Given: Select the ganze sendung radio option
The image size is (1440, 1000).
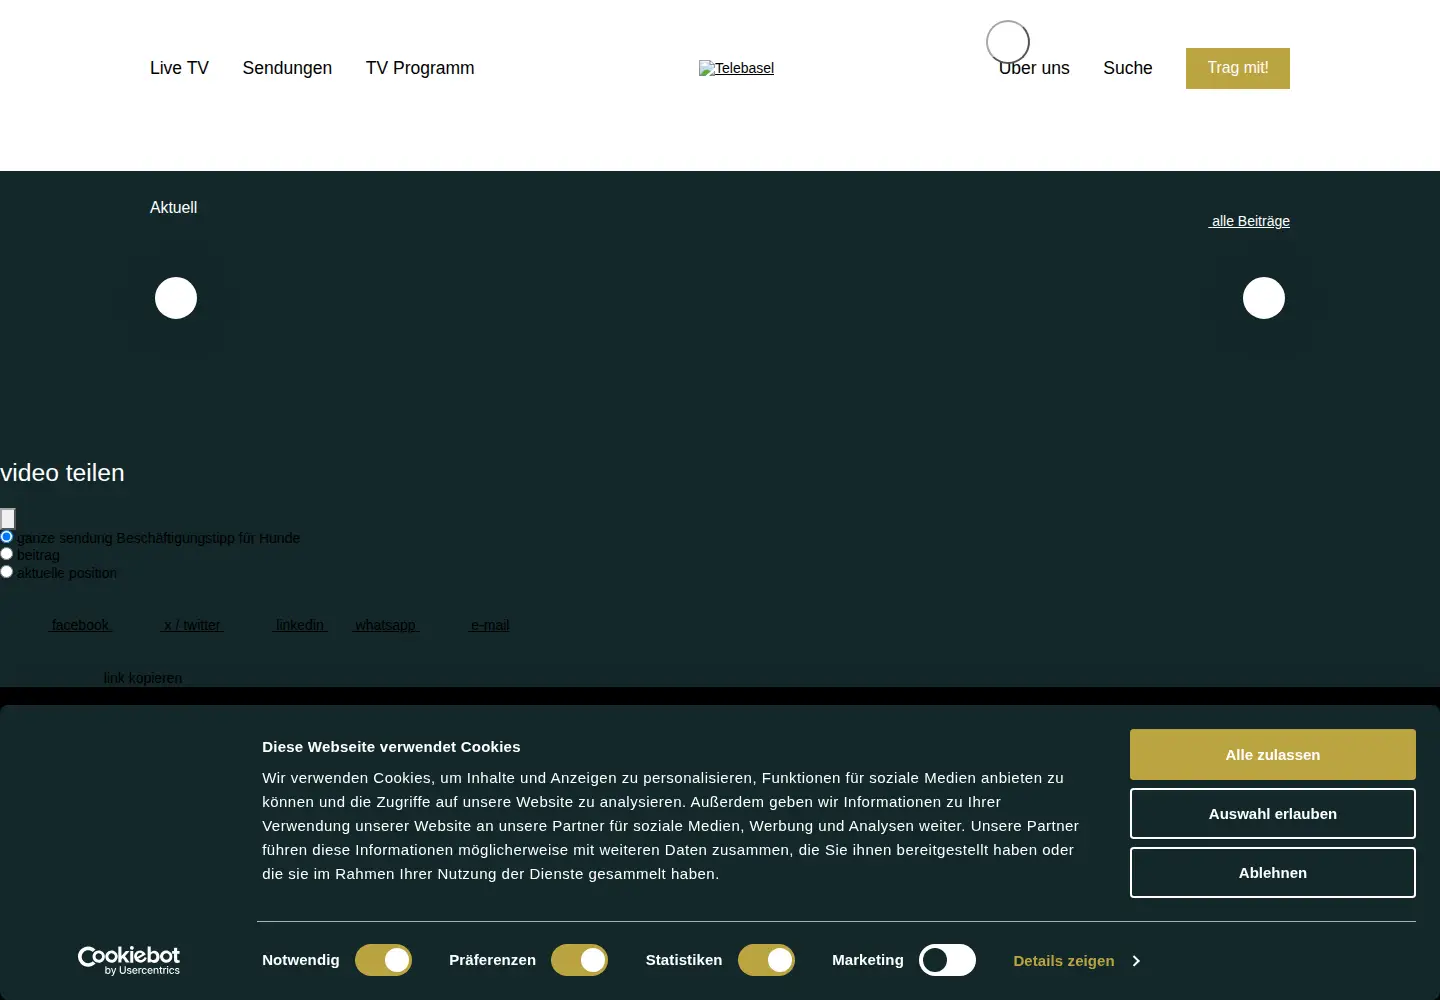Looking at the screenshot, I should click(x=7, y=537).
